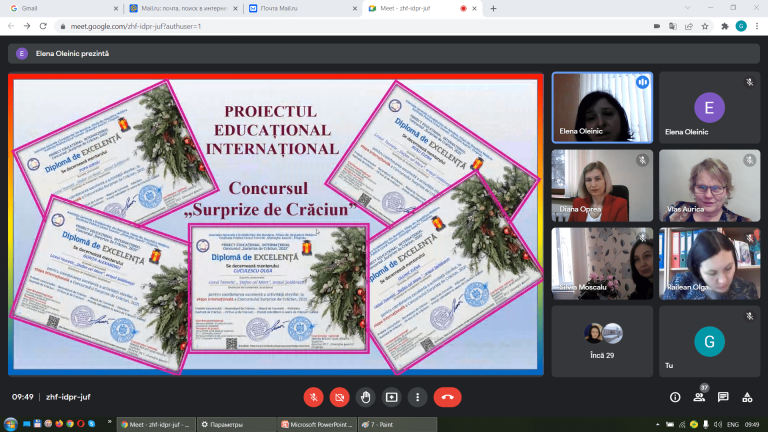
Task: Open a new browser tab
Action: pyautogui.click(x=493, y=8)
